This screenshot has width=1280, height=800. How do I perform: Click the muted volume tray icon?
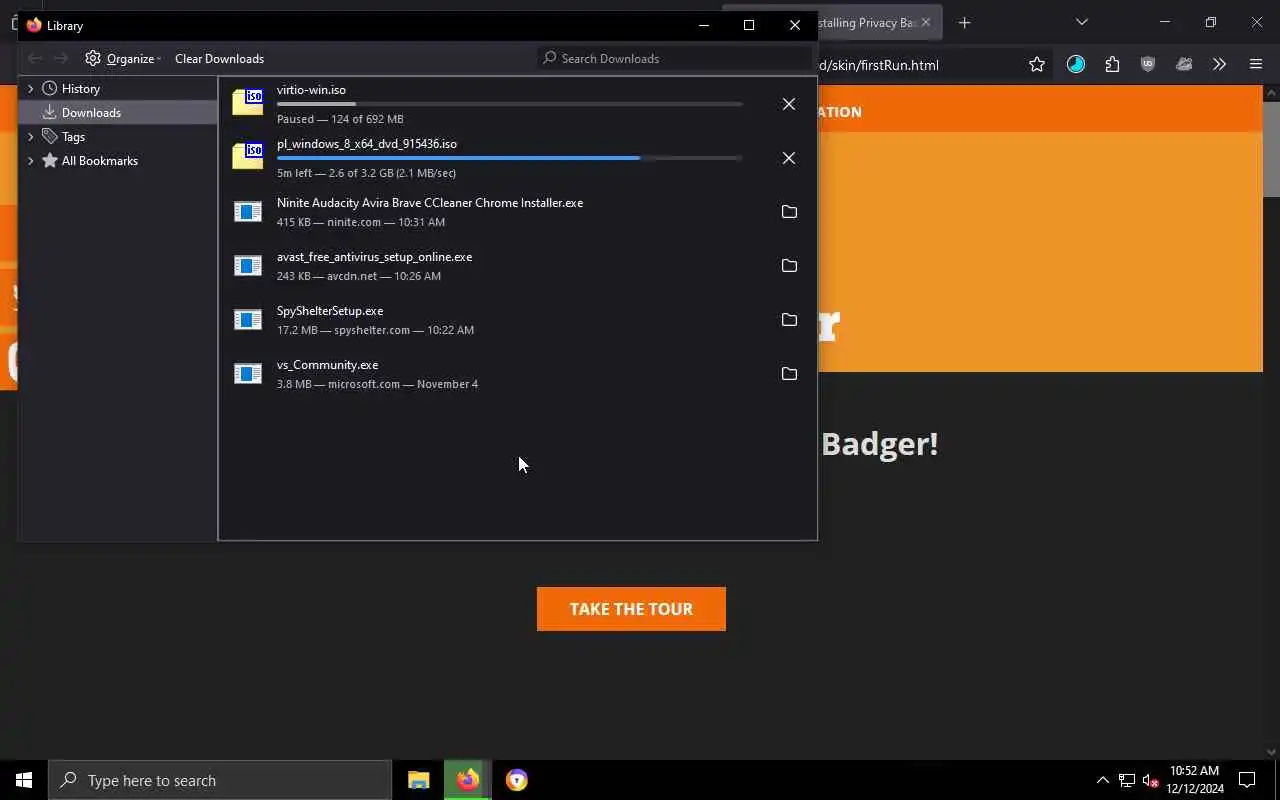point(1151,780)
